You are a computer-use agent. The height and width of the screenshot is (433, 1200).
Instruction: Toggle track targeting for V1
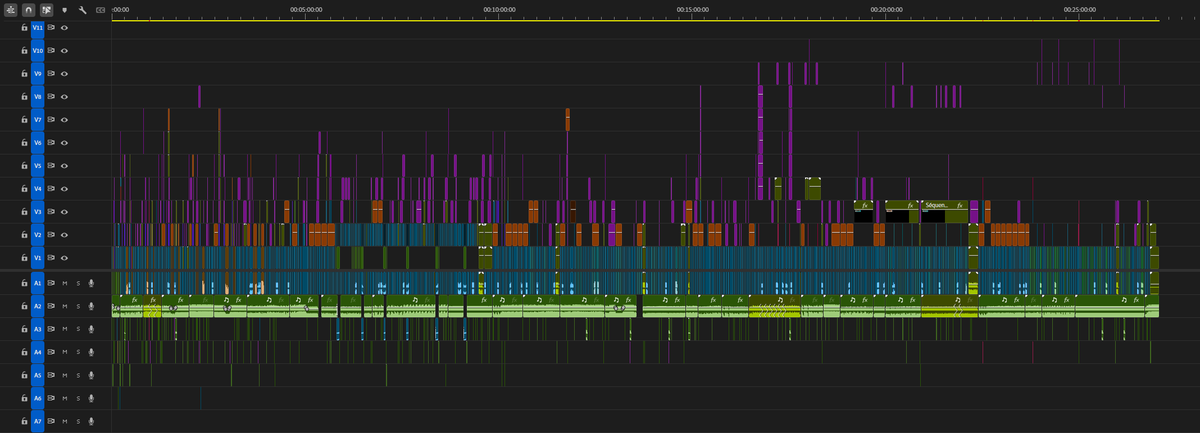38,257
